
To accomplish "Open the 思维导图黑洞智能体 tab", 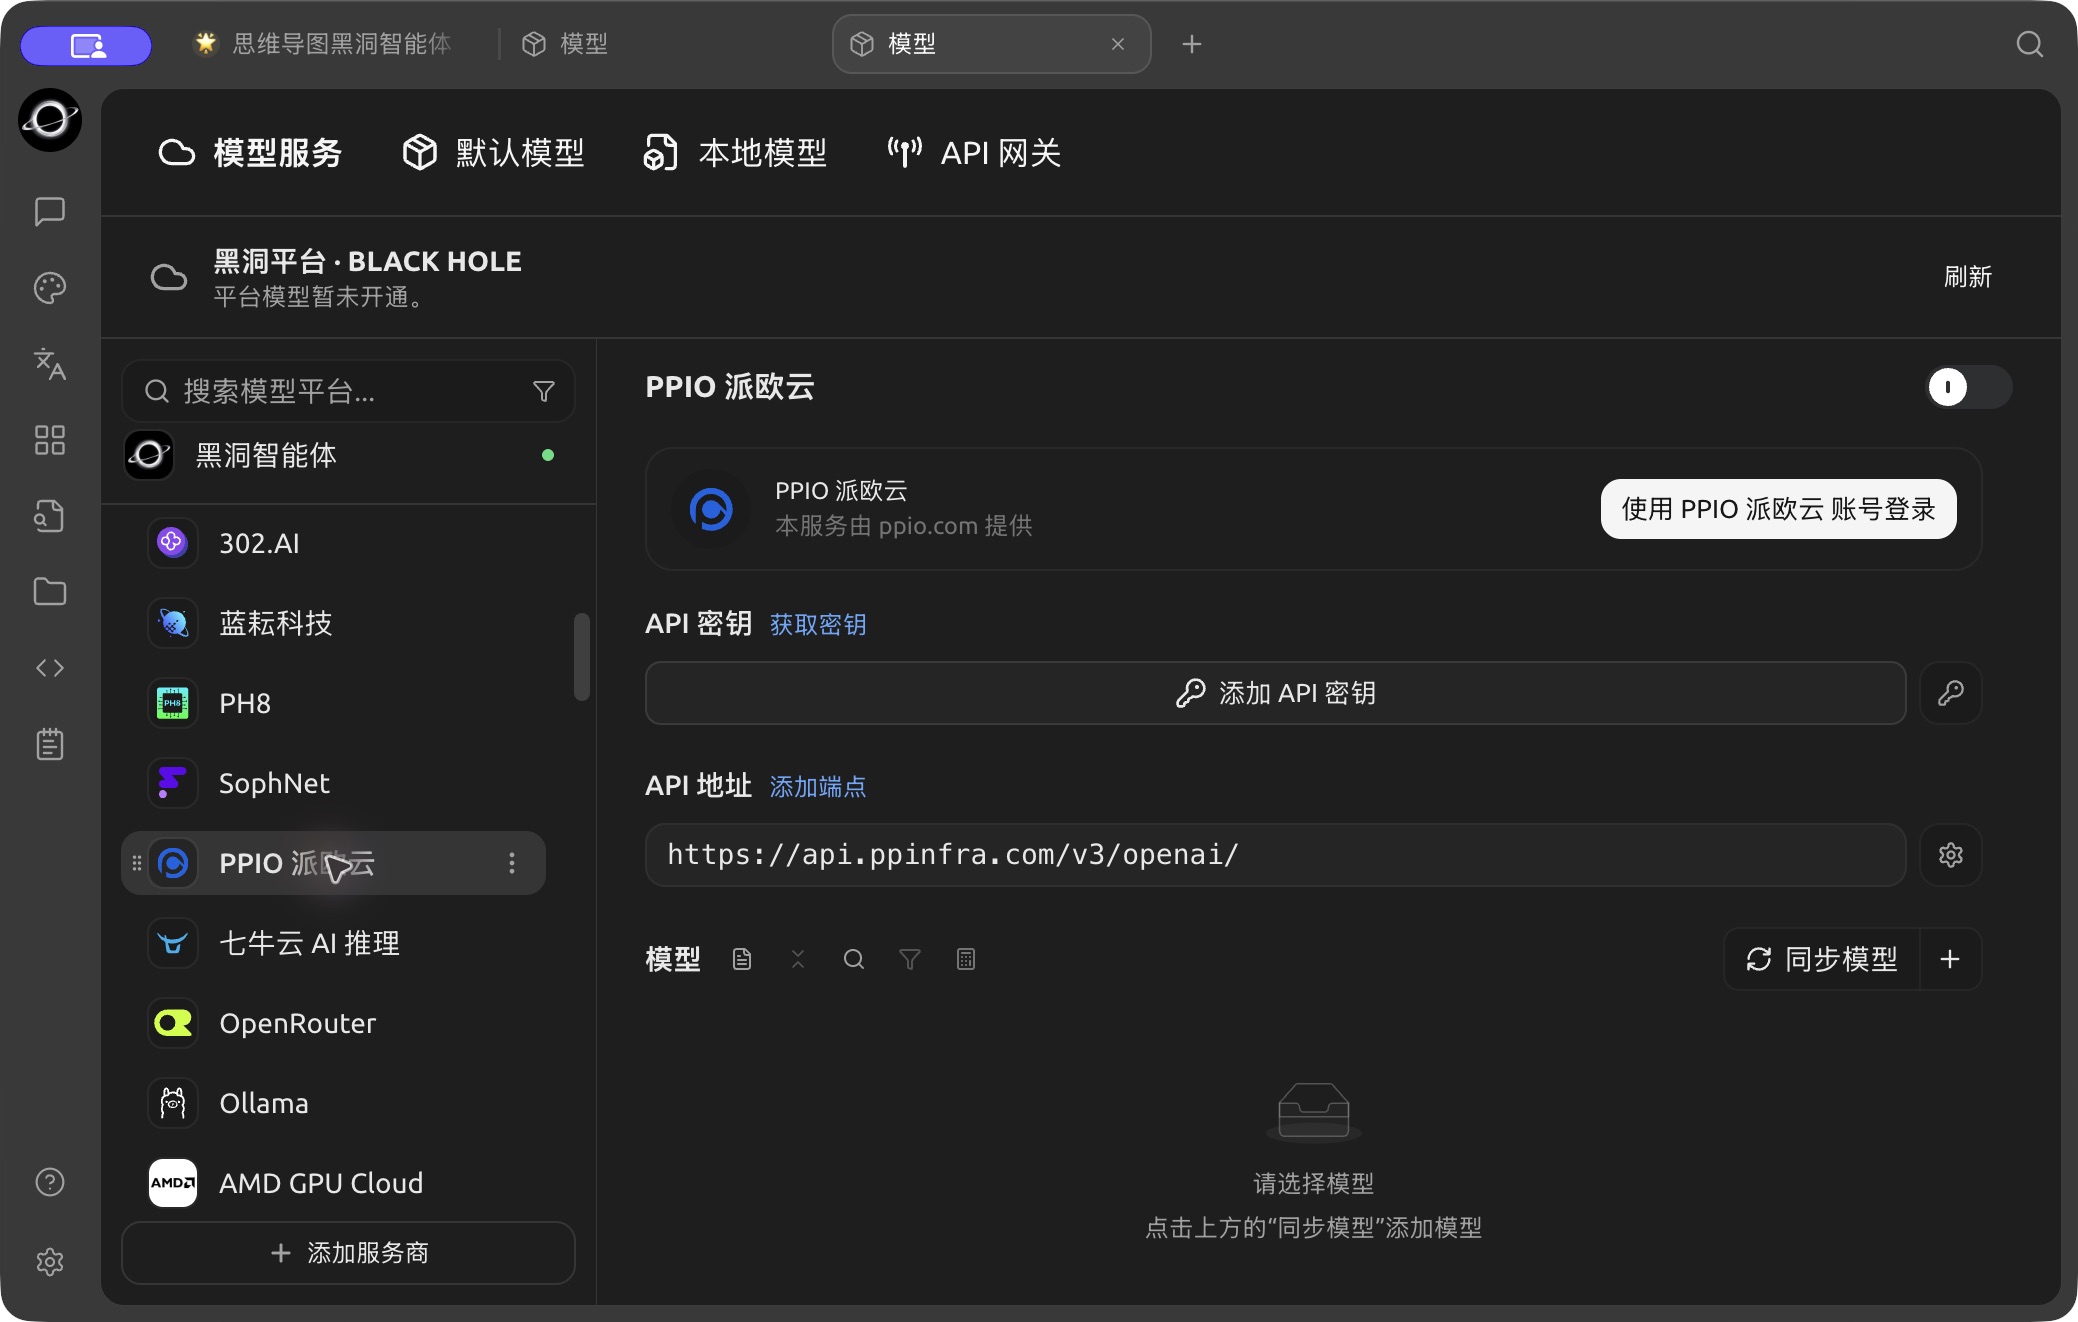I will coord(322,44).
